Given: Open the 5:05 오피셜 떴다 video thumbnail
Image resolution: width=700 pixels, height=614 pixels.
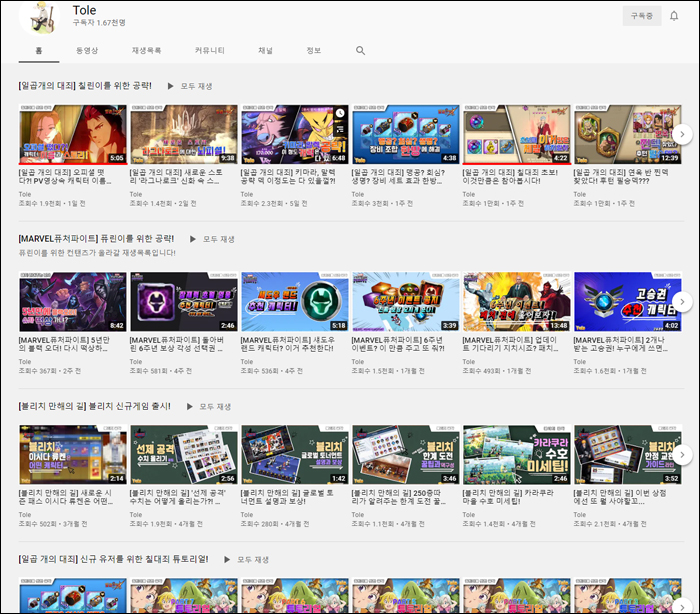Looking at the screenshot, I should pyautogui.click(x=73, y=134).
